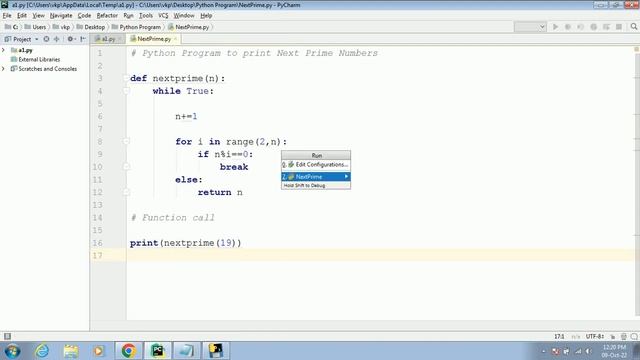640x360 pixels.
Task: Close the a1.py editor tab
Action: point(119,39)
